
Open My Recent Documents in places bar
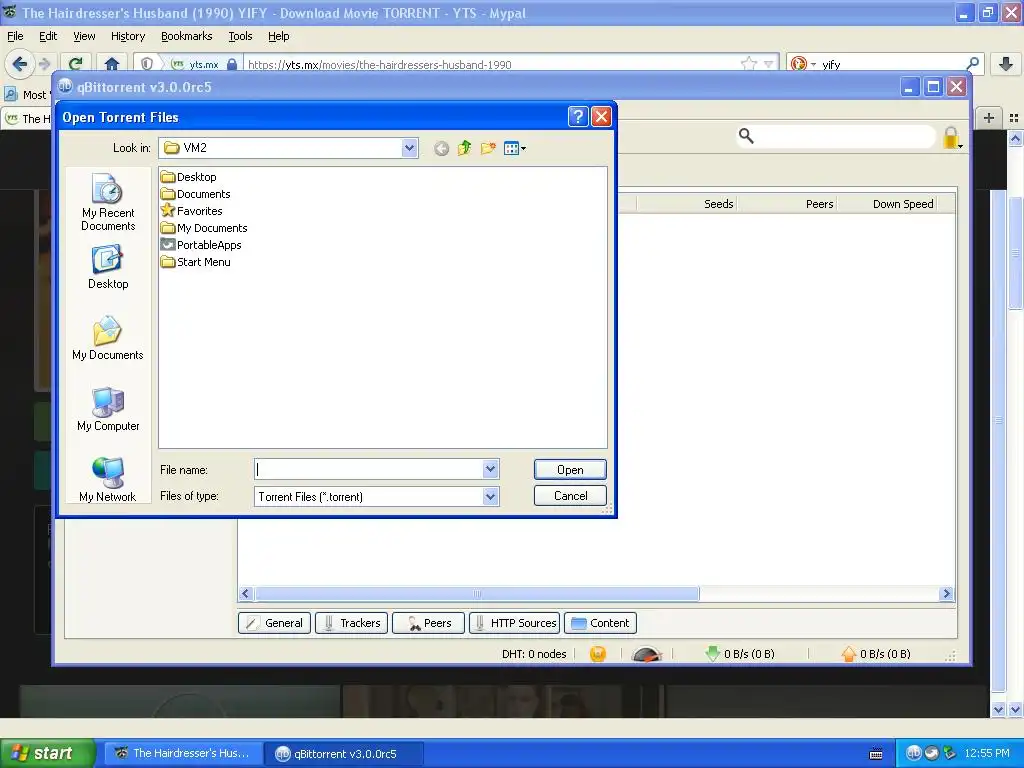click(x=108, y=202)
